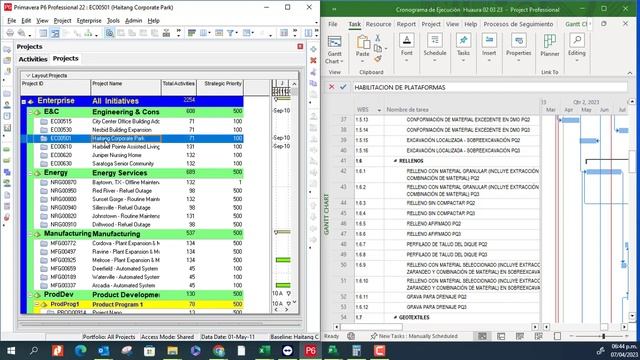
Task: Click the Strategic Priority column header
Action: pyautogui.click(x=220, y=88)
